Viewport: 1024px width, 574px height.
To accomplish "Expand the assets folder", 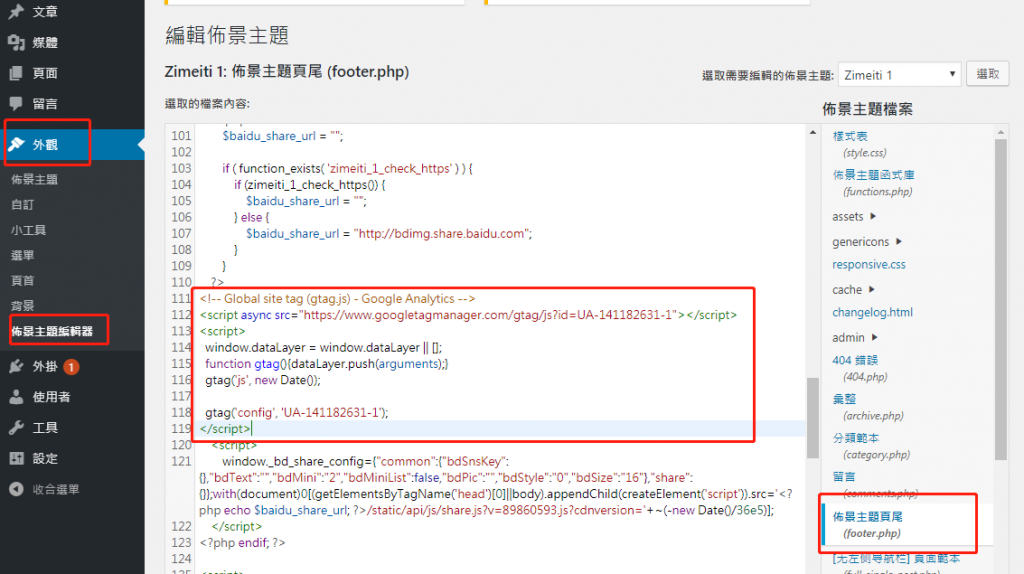I will pyautogui.click(x=854, y=216).
